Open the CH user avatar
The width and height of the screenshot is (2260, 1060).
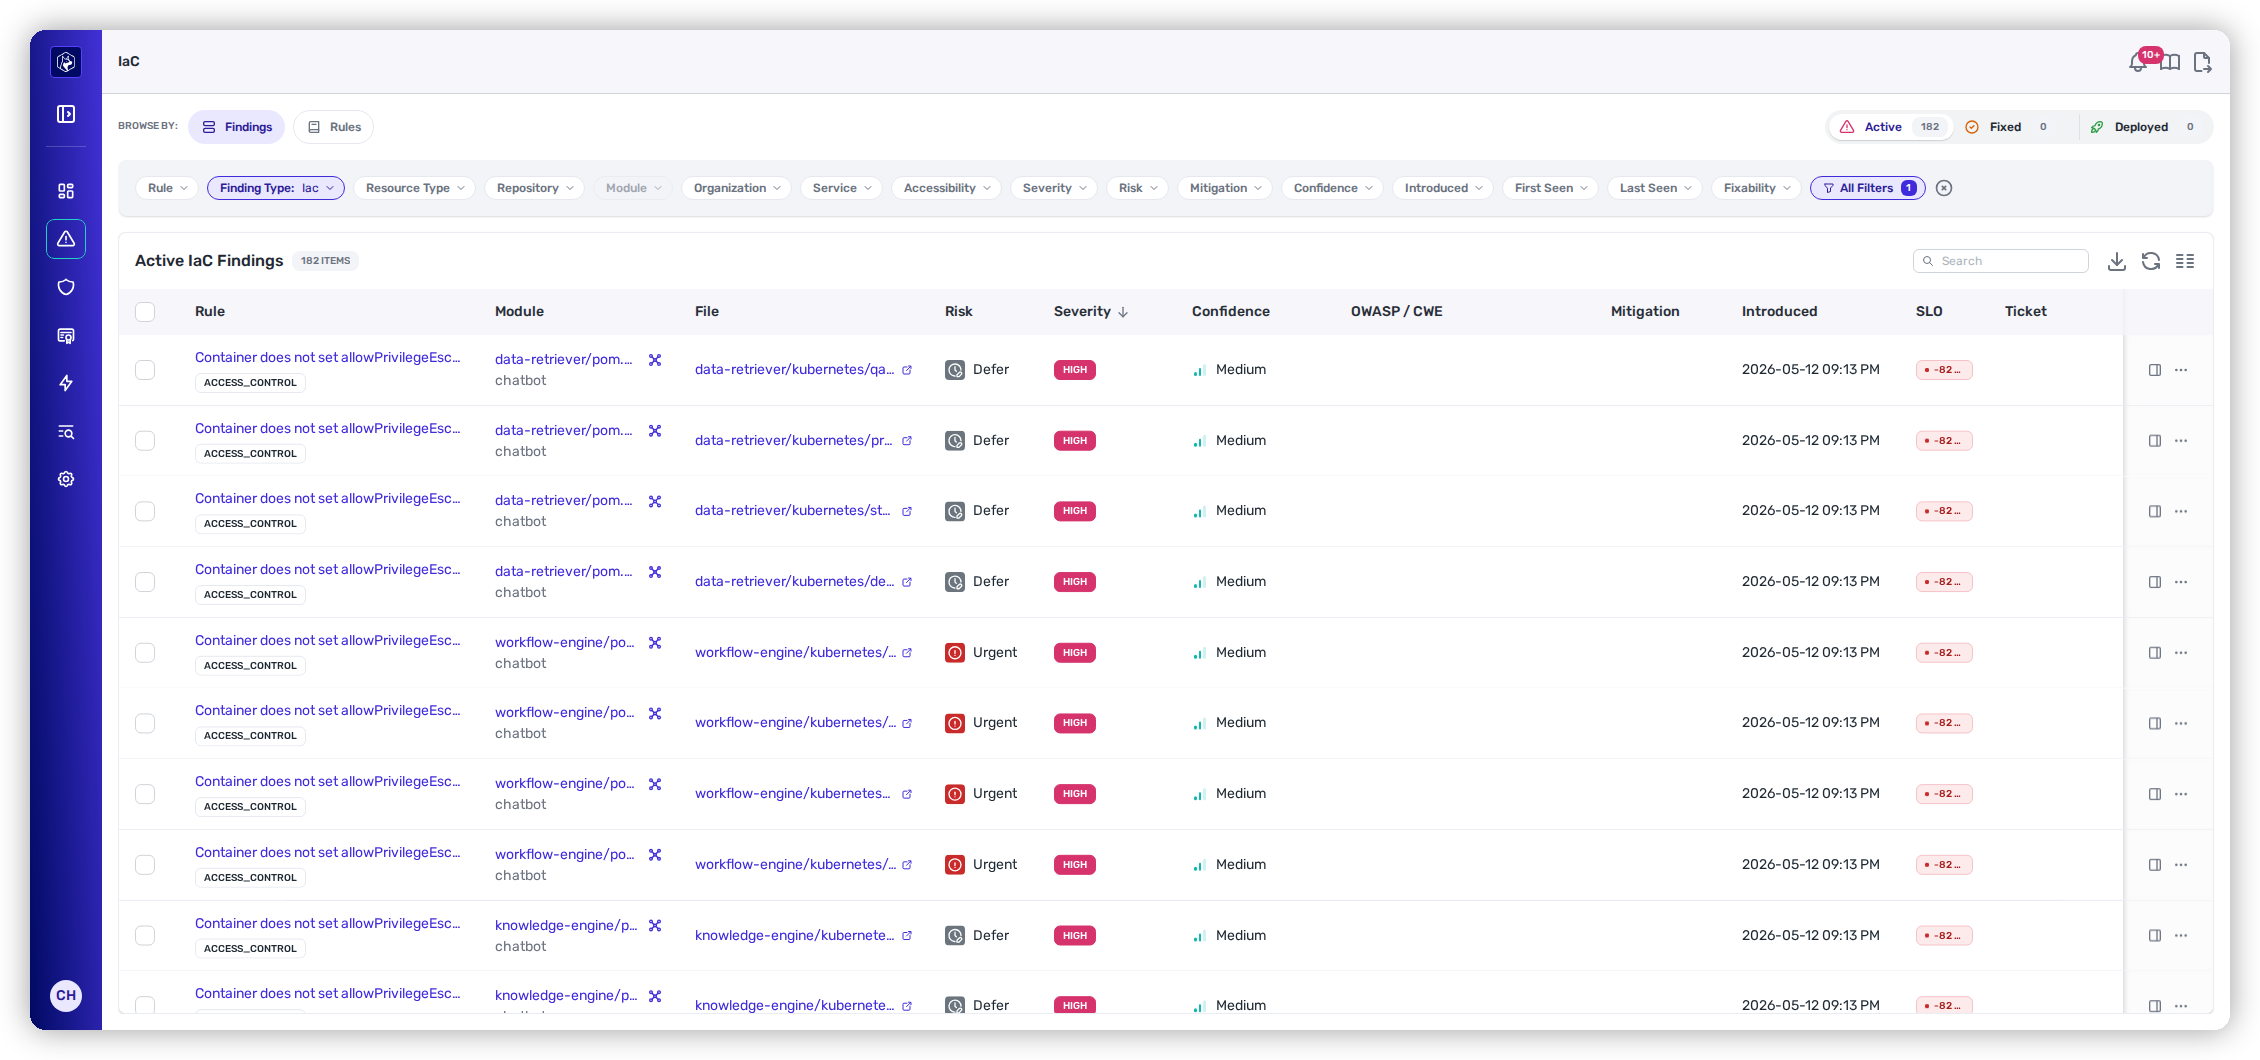[x=66, y=995]
